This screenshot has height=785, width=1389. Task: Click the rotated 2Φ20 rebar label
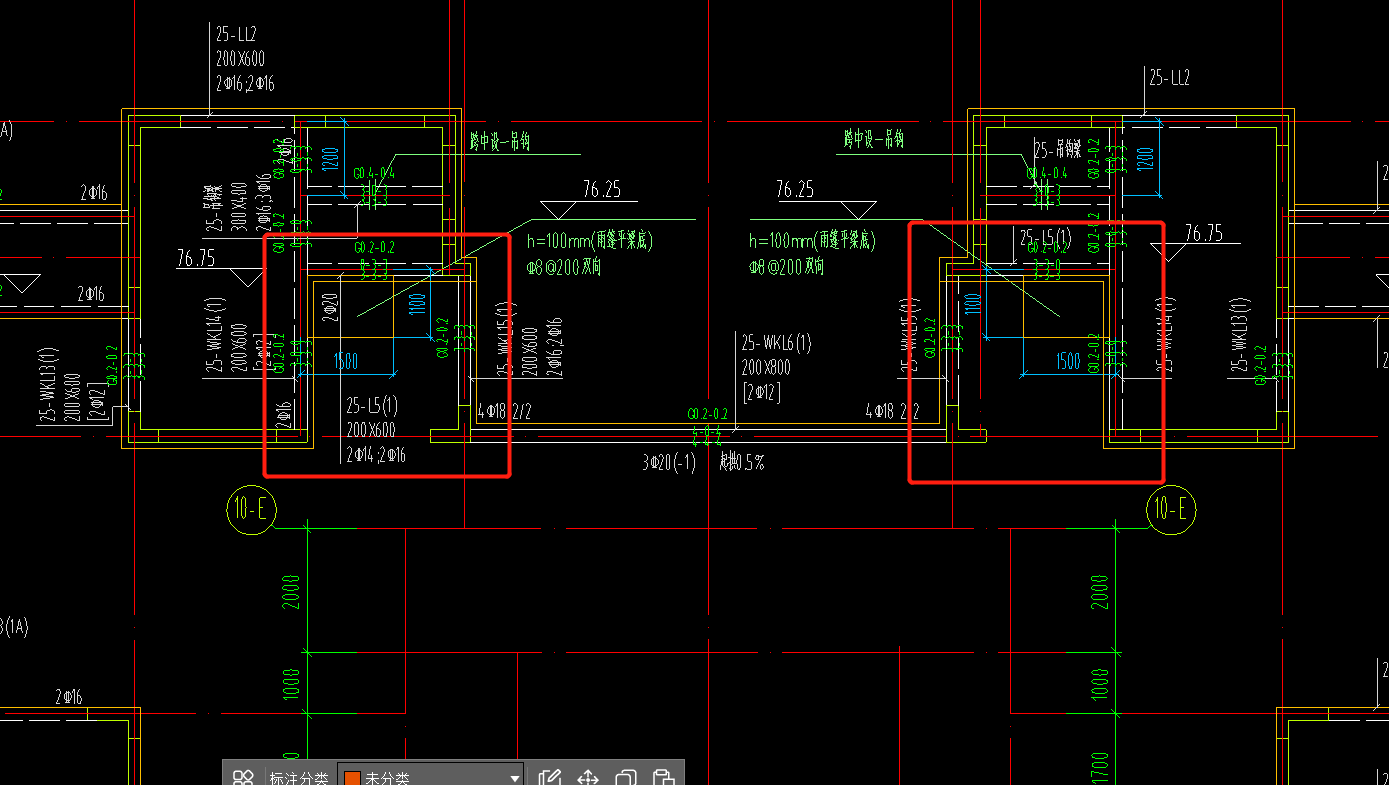tap(329, 308)
